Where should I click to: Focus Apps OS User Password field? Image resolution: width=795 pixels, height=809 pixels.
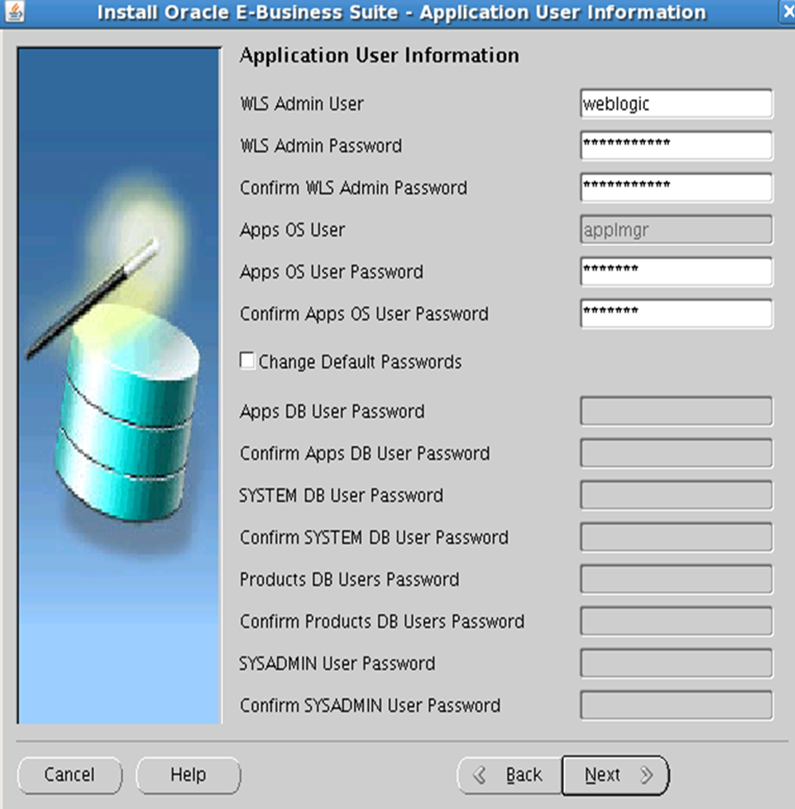point(676,271)
